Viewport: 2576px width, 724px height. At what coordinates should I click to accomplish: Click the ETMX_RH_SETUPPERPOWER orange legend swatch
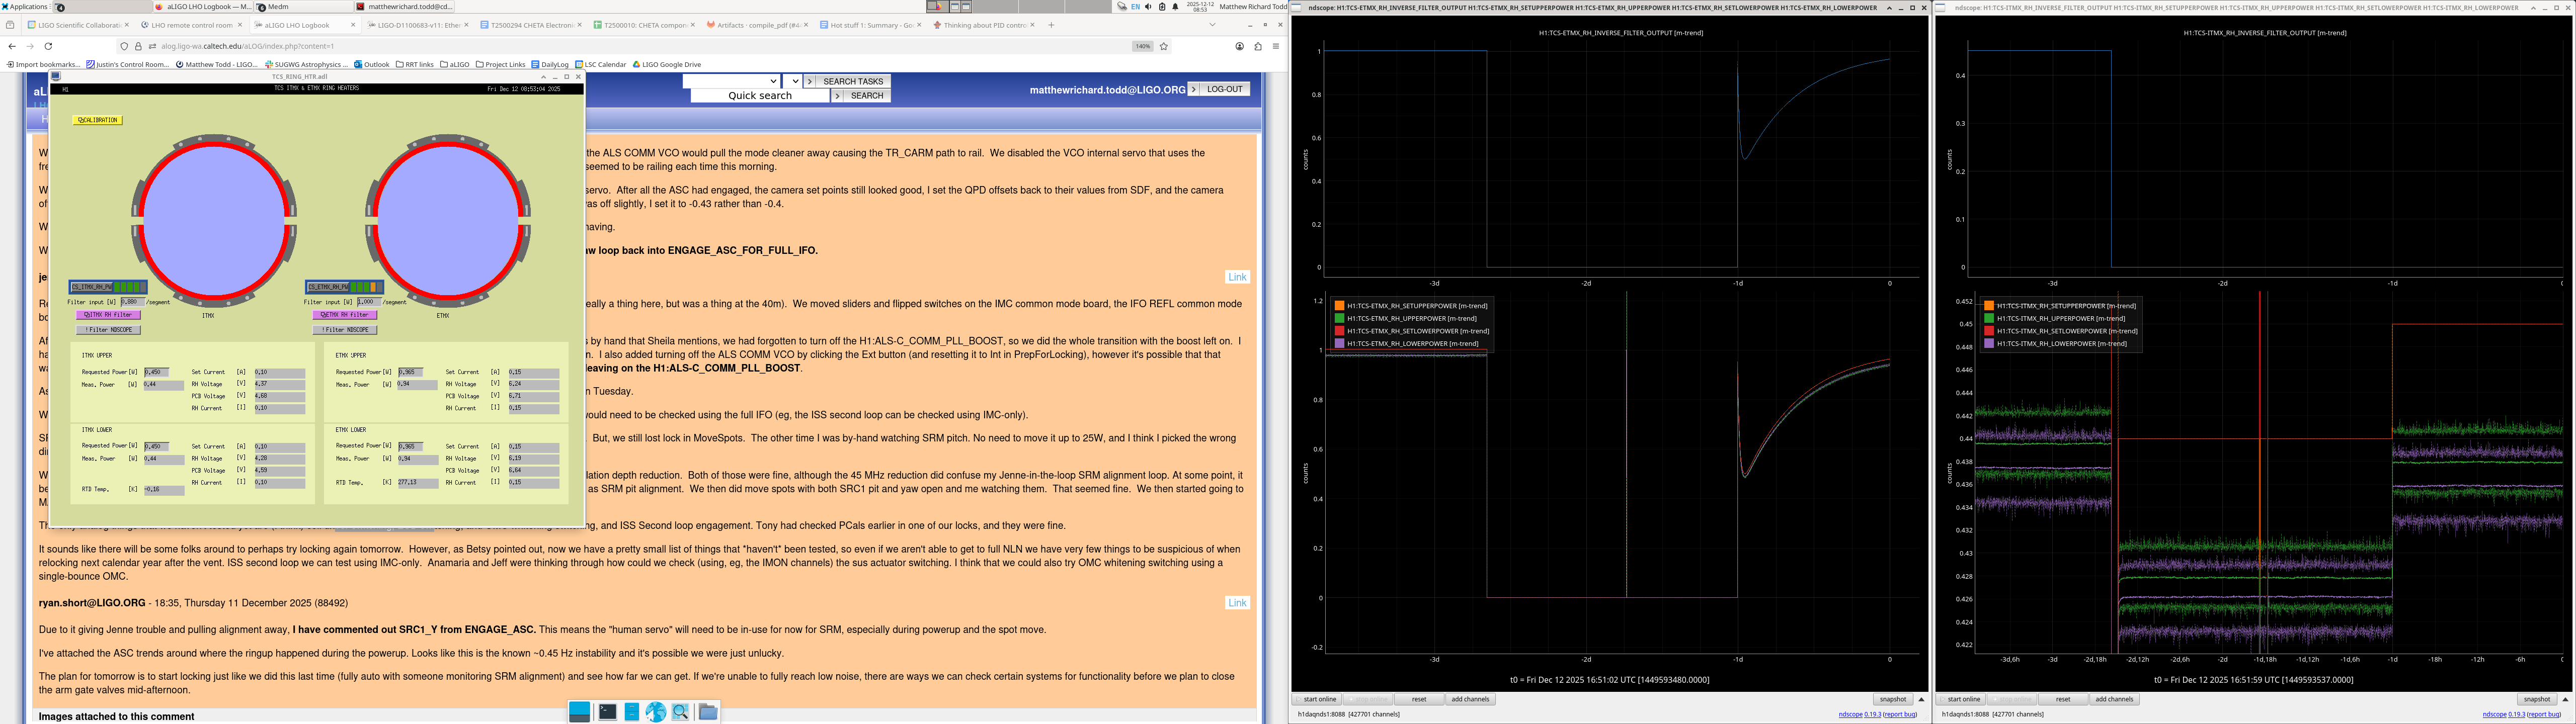pyautogui.click(x=1340, y=306)
